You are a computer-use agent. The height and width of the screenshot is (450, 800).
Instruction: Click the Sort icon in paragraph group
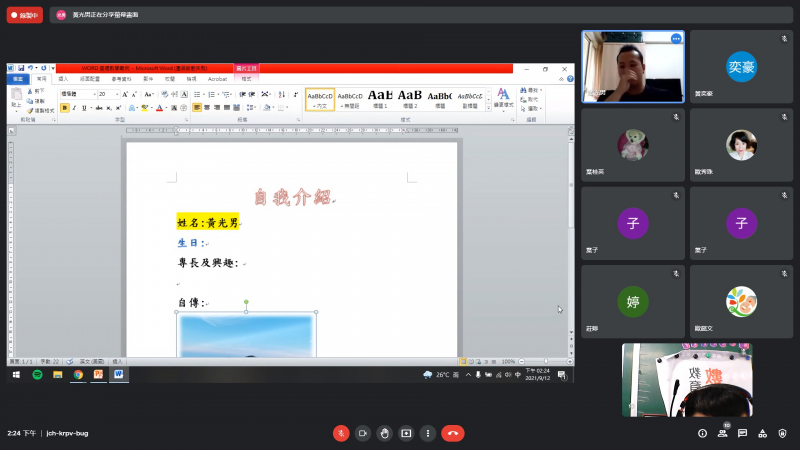point(281,94)
